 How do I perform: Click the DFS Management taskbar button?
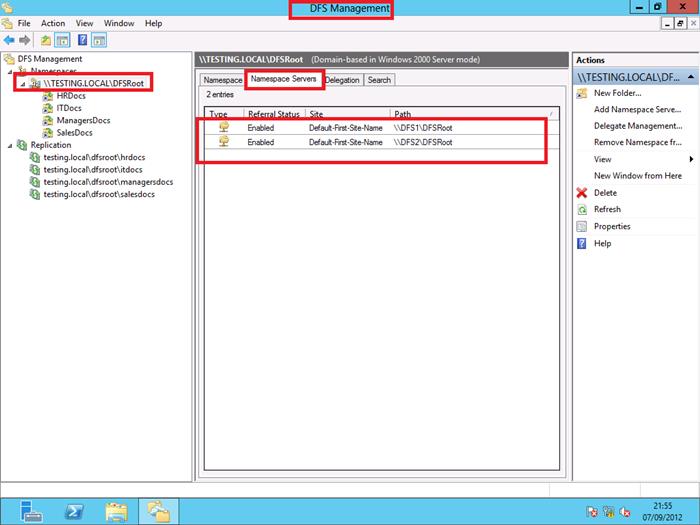coord(158,512)
